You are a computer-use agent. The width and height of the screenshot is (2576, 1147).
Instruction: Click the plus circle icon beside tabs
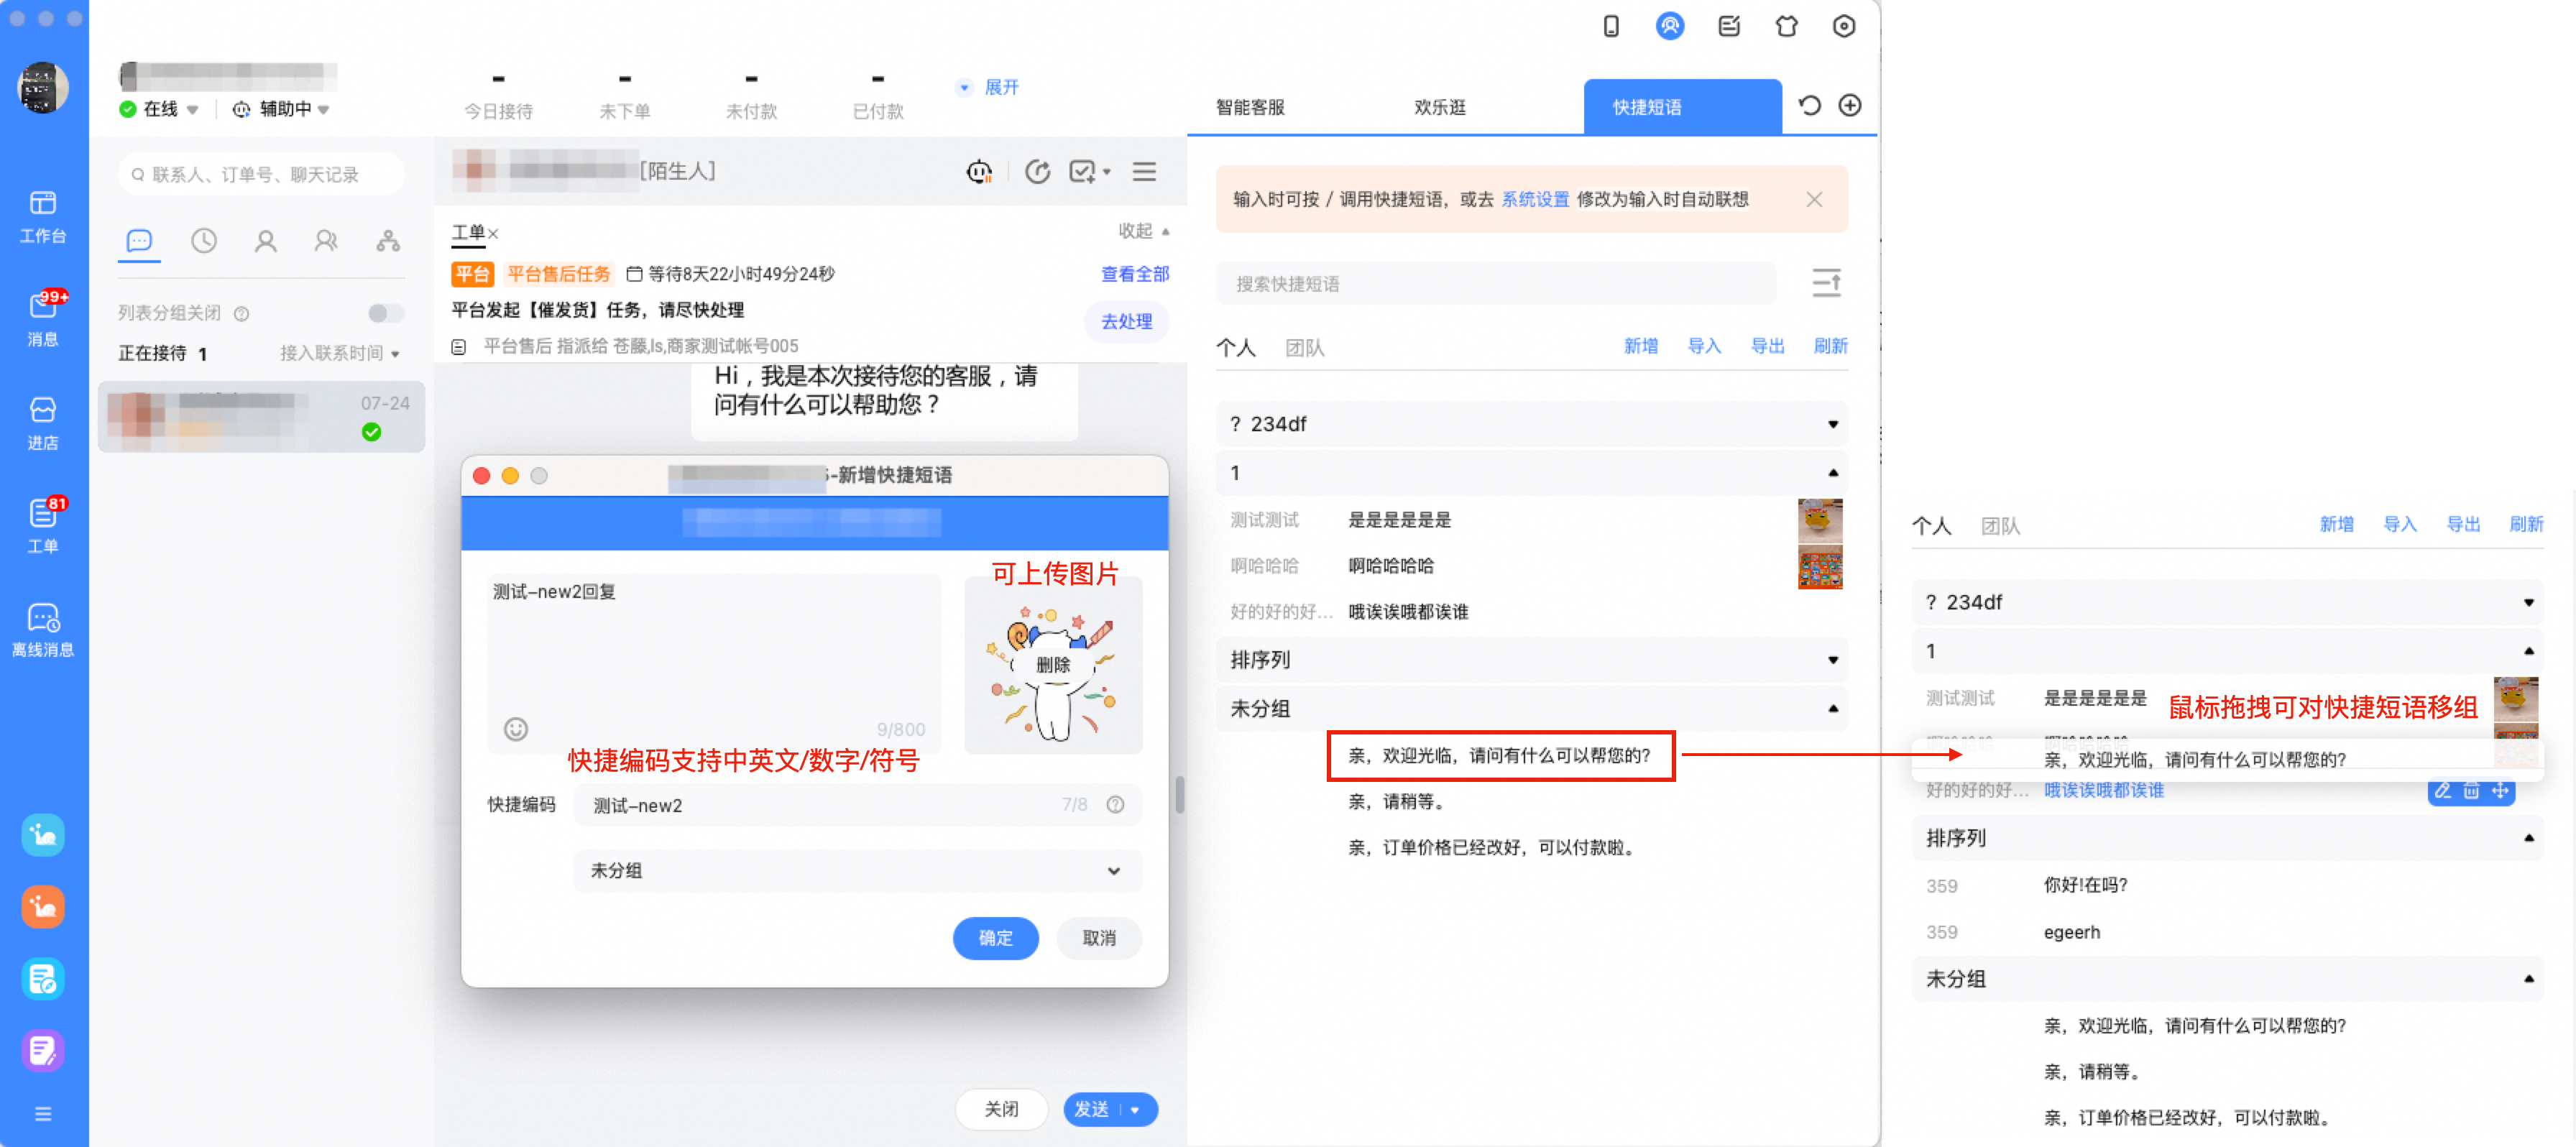(1849, 105)
